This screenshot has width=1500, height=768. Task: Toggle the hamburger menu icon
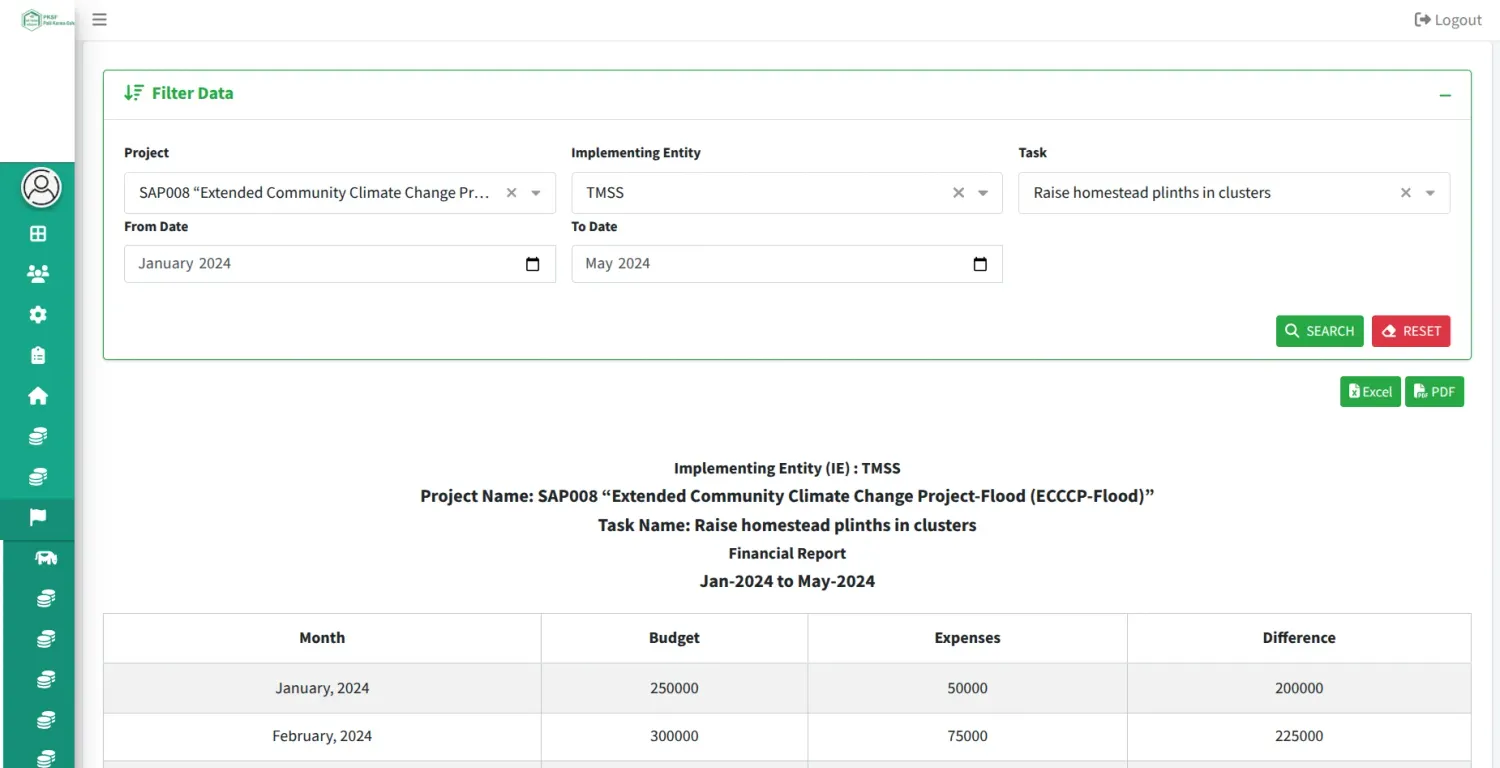click(99, 19)
